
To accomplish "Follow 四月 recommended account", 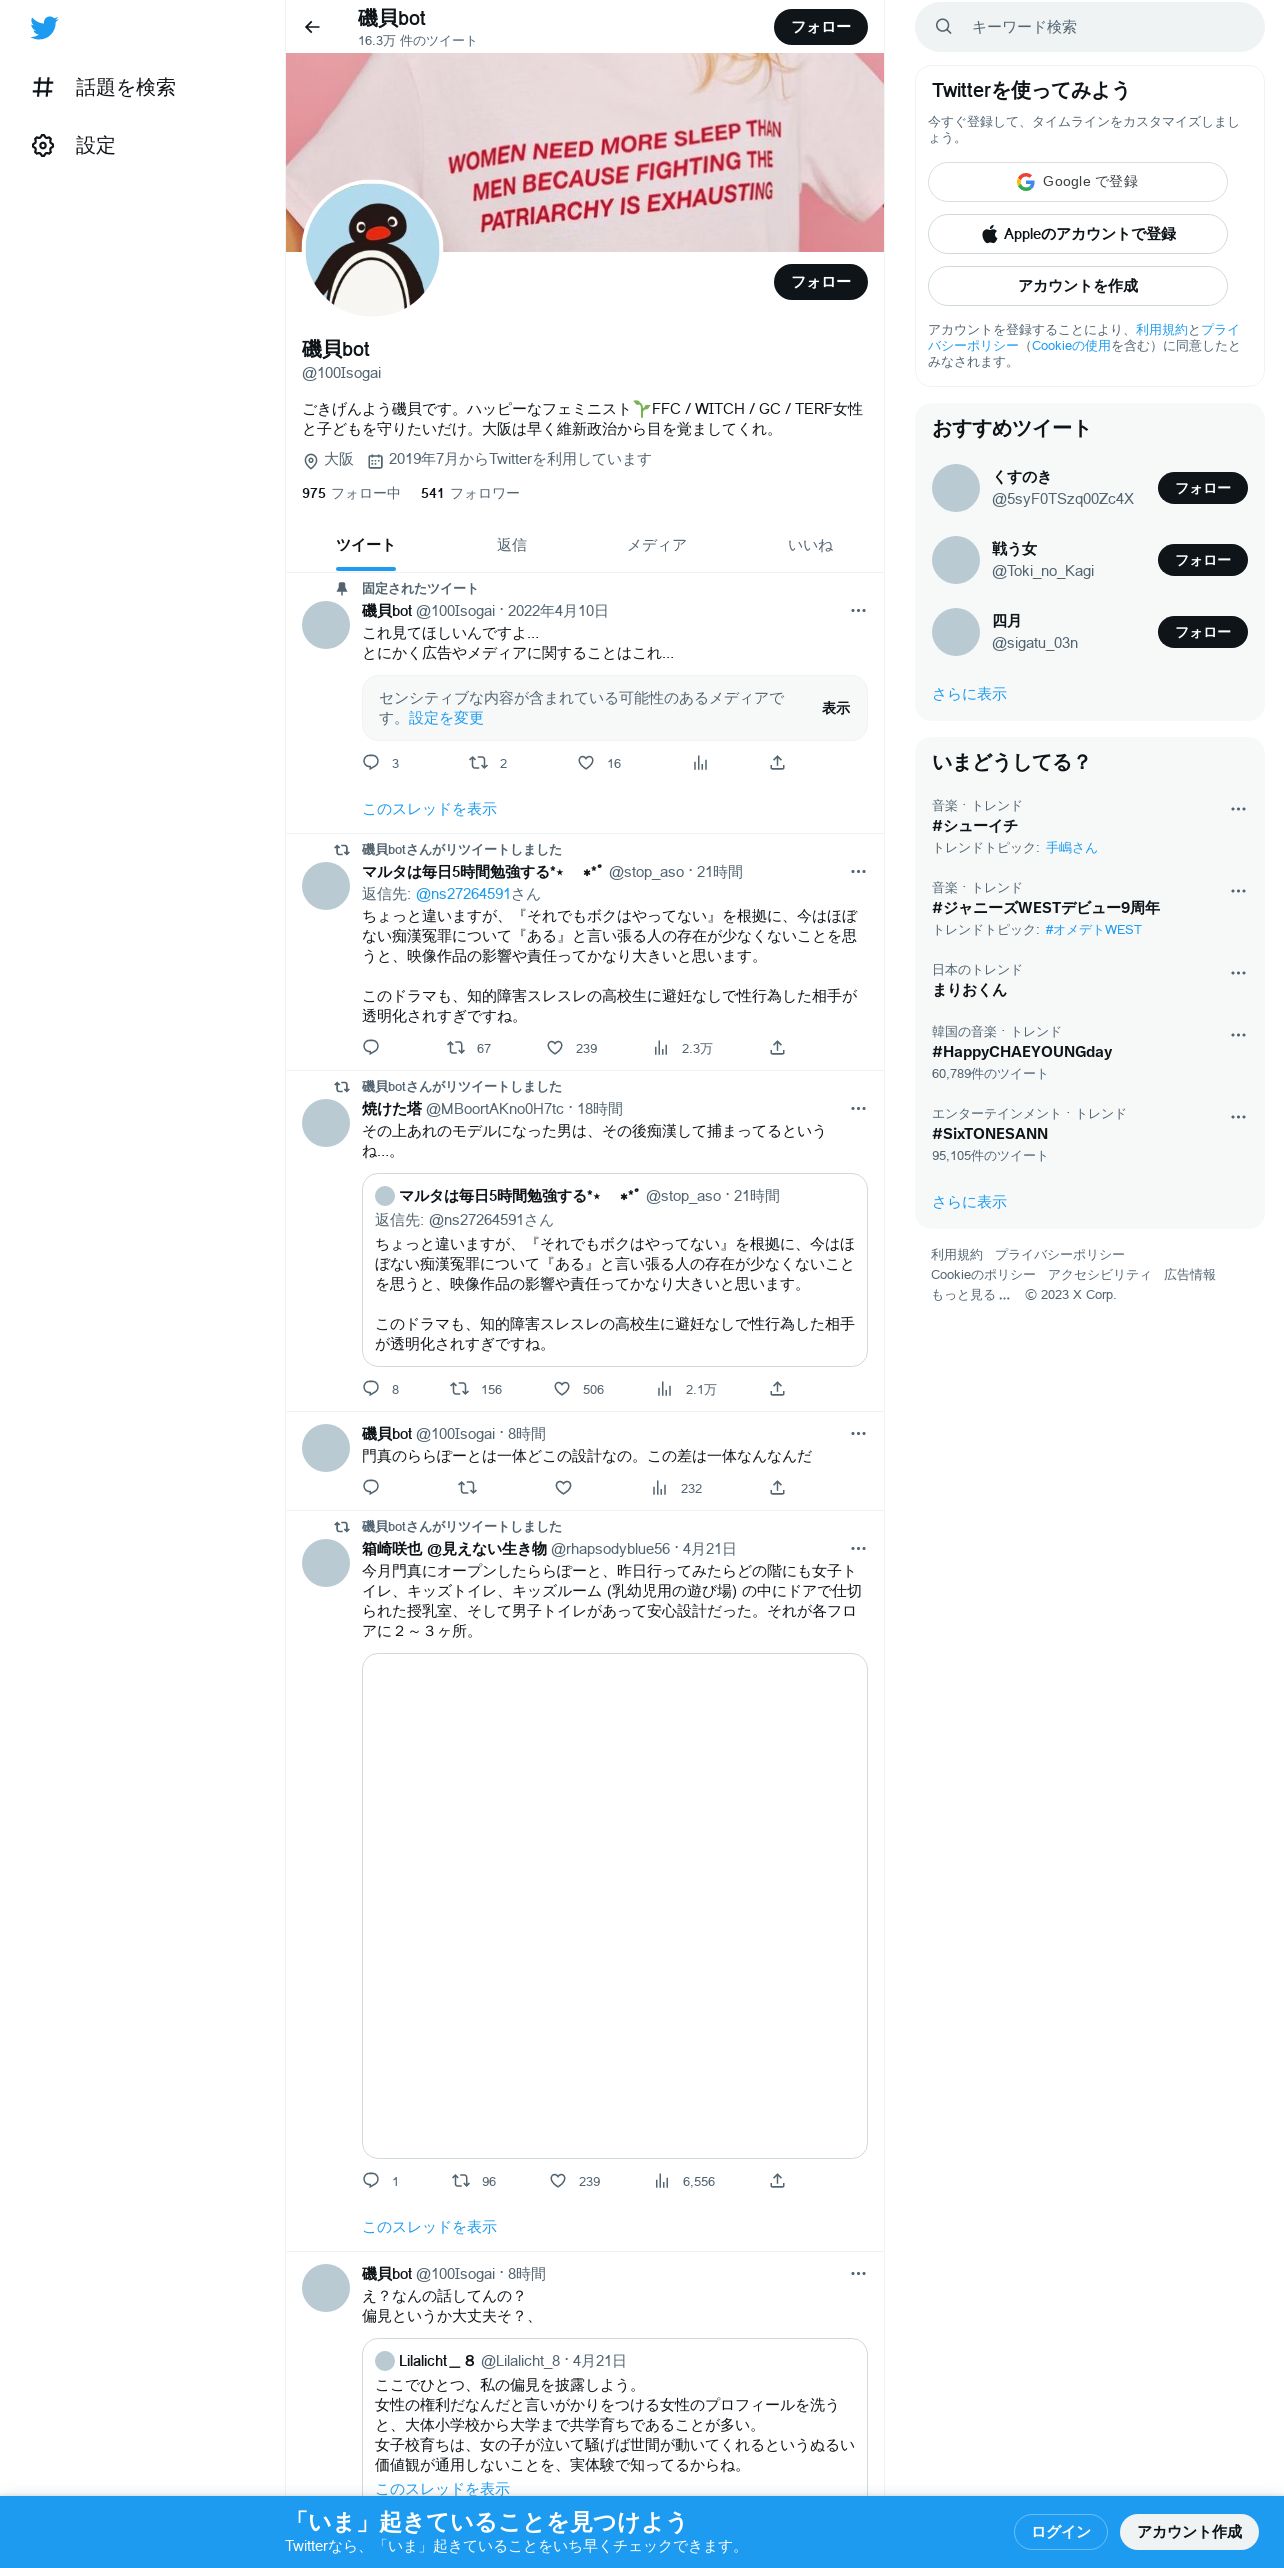I will [x=1203, y=632].
